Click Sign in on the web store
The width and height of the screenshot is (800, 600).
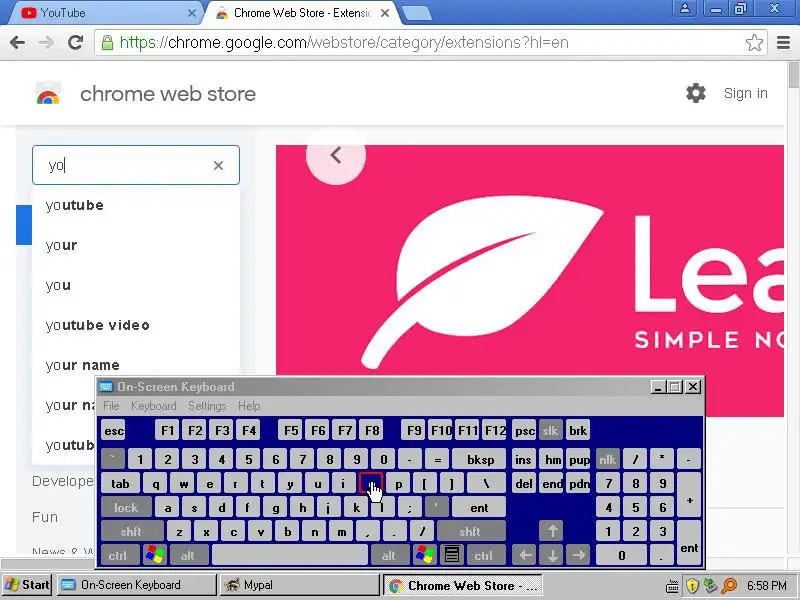(745, 93)
